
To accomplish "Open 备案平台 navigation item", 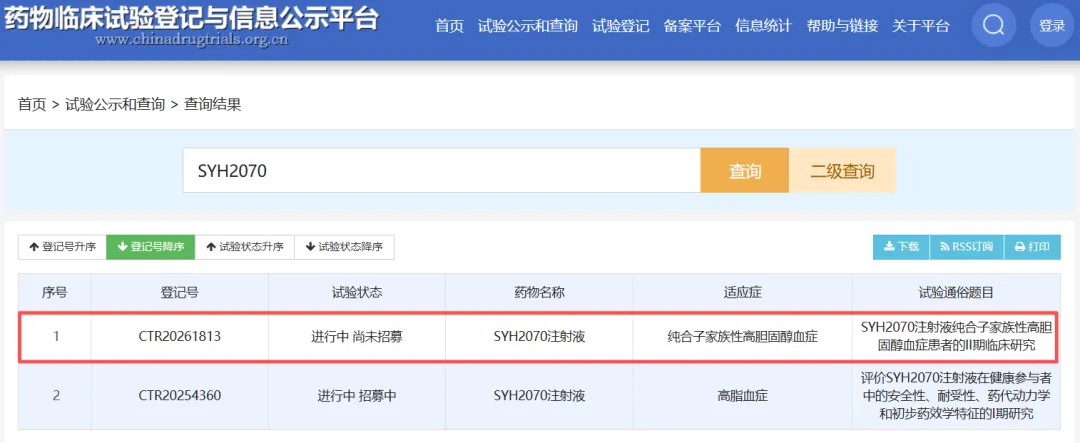I will [692, 26].
